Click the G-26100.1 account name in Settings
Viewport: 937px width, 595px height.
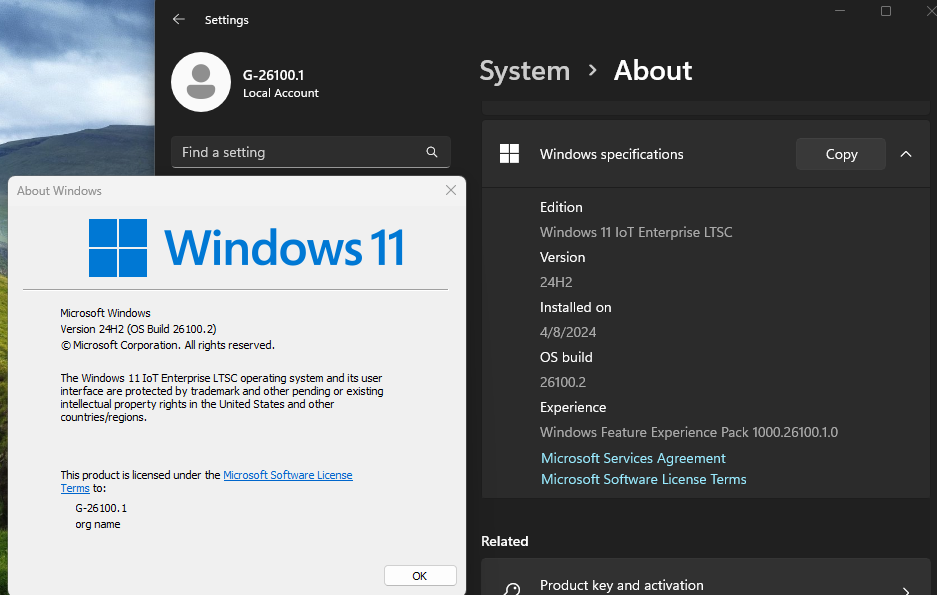(x=273, y=75)
